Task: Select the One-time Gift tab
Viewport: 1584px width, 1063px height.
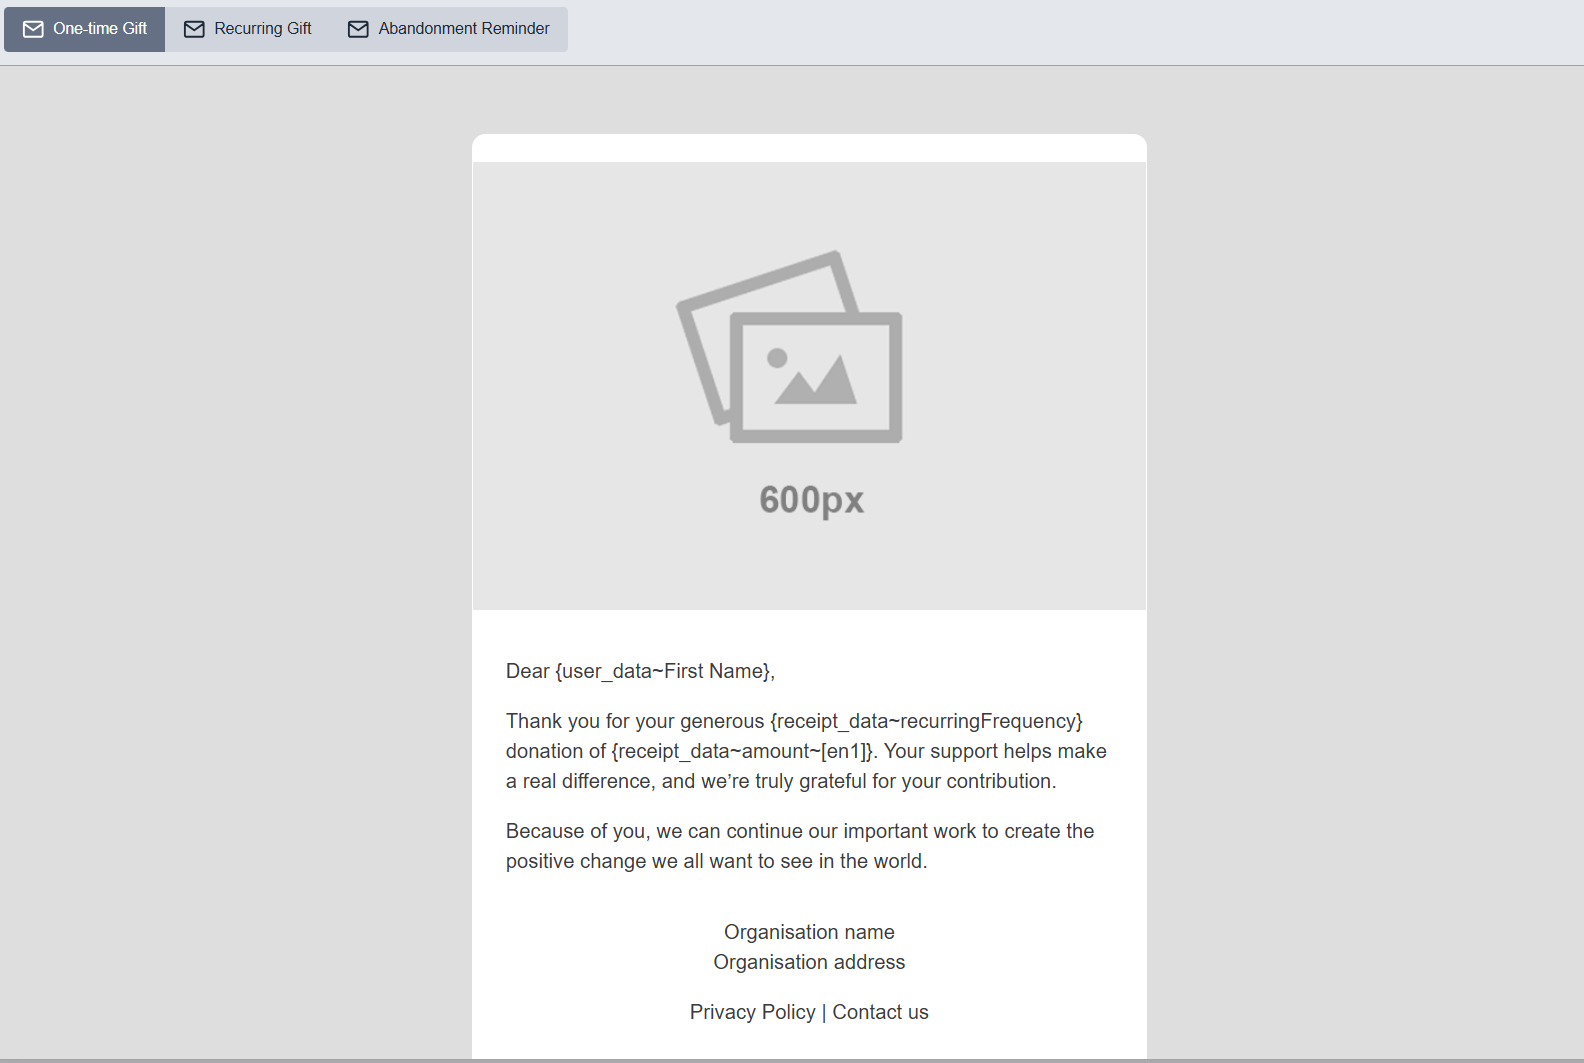Action: [85, 29]
